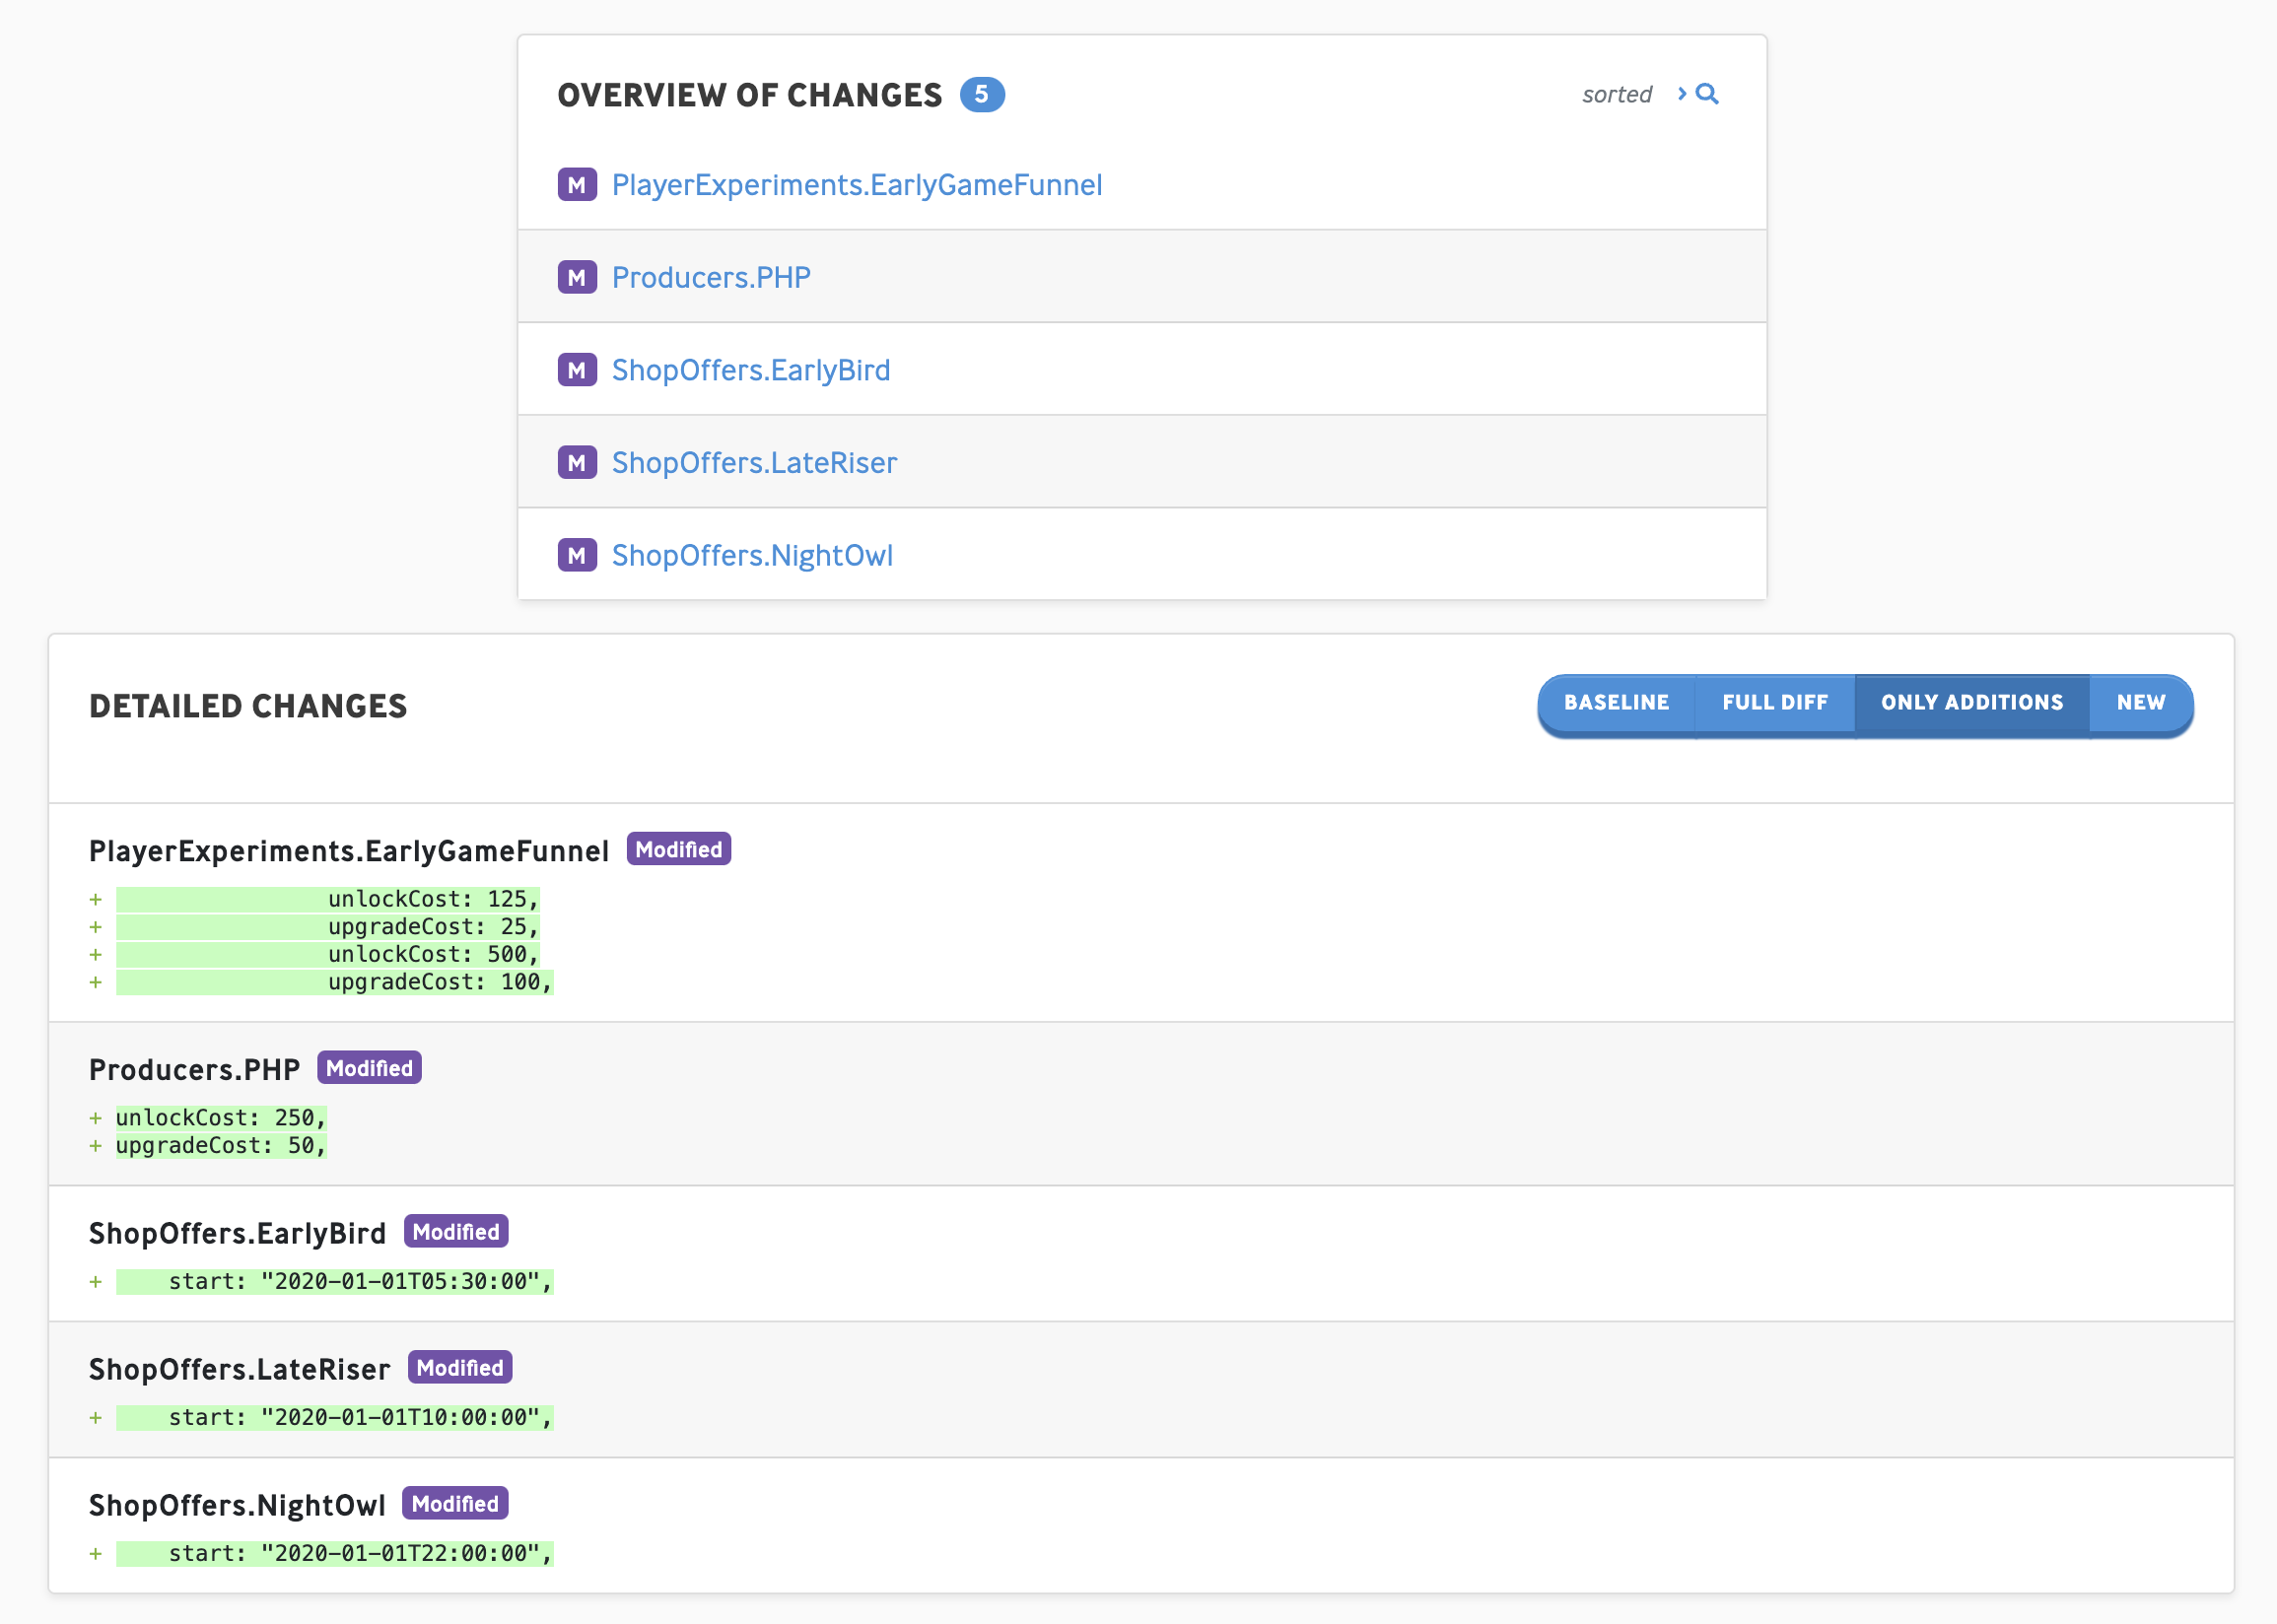Open the ShopOffers.NightOwl overview link
The height and width of the screenshot is (1624, 2277).
click(752, 555)
